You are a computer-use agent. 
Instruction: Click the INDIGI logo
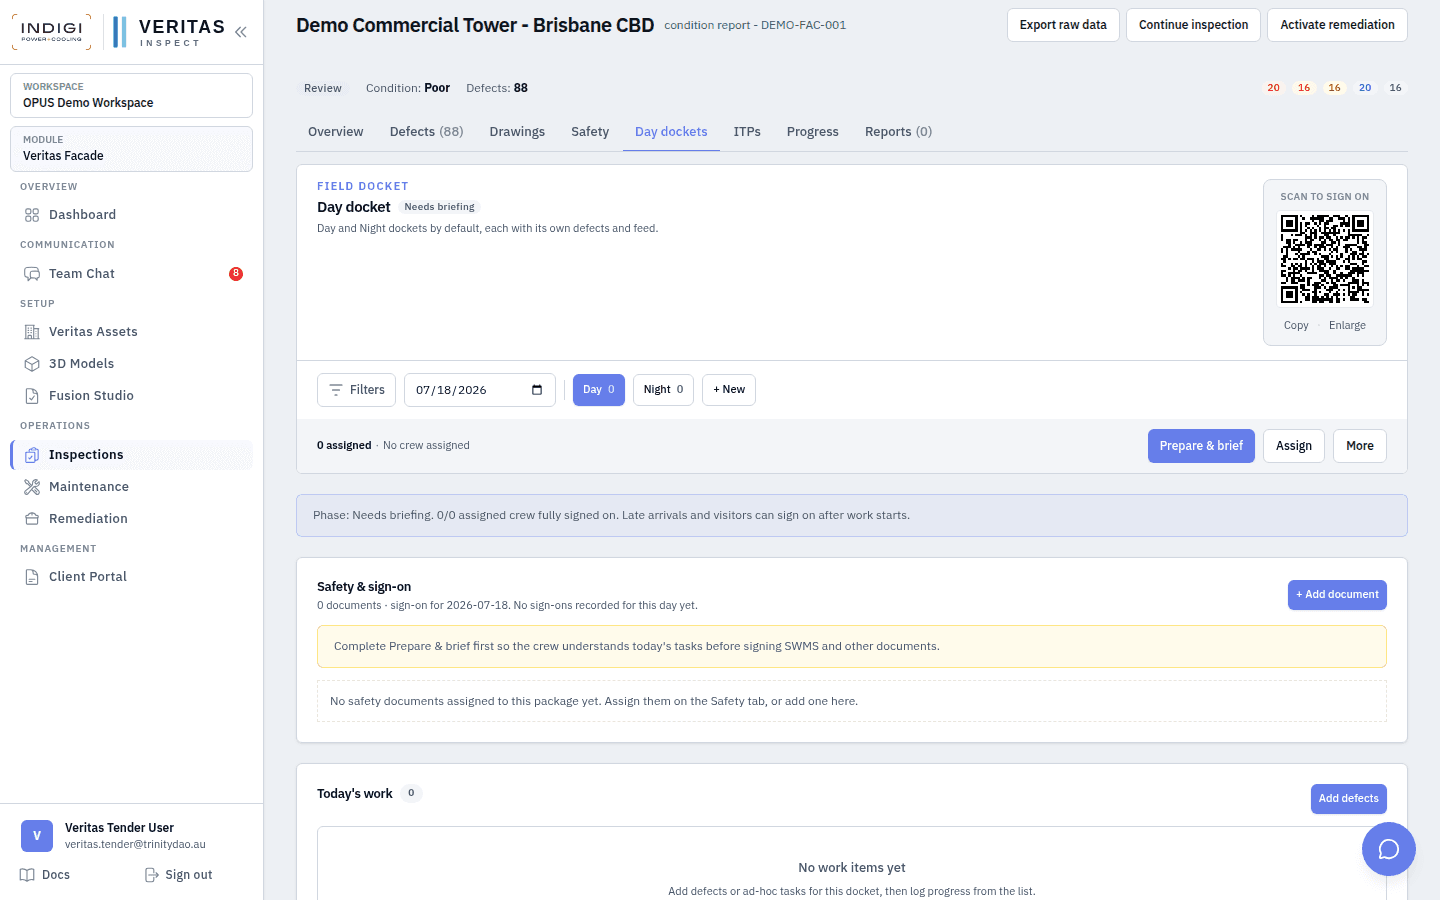tap(52, 32)
